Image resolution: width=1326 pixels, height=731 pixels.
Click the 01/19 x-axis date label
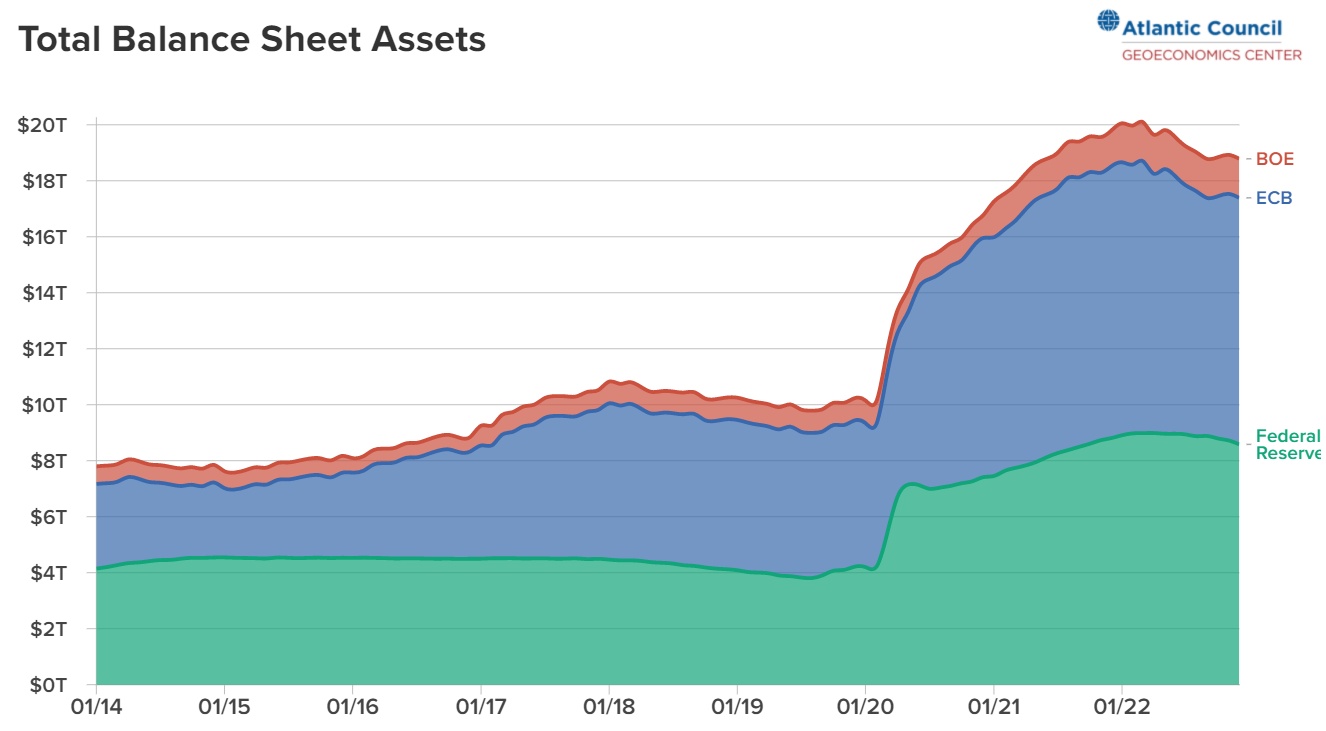tap(737, 706)
